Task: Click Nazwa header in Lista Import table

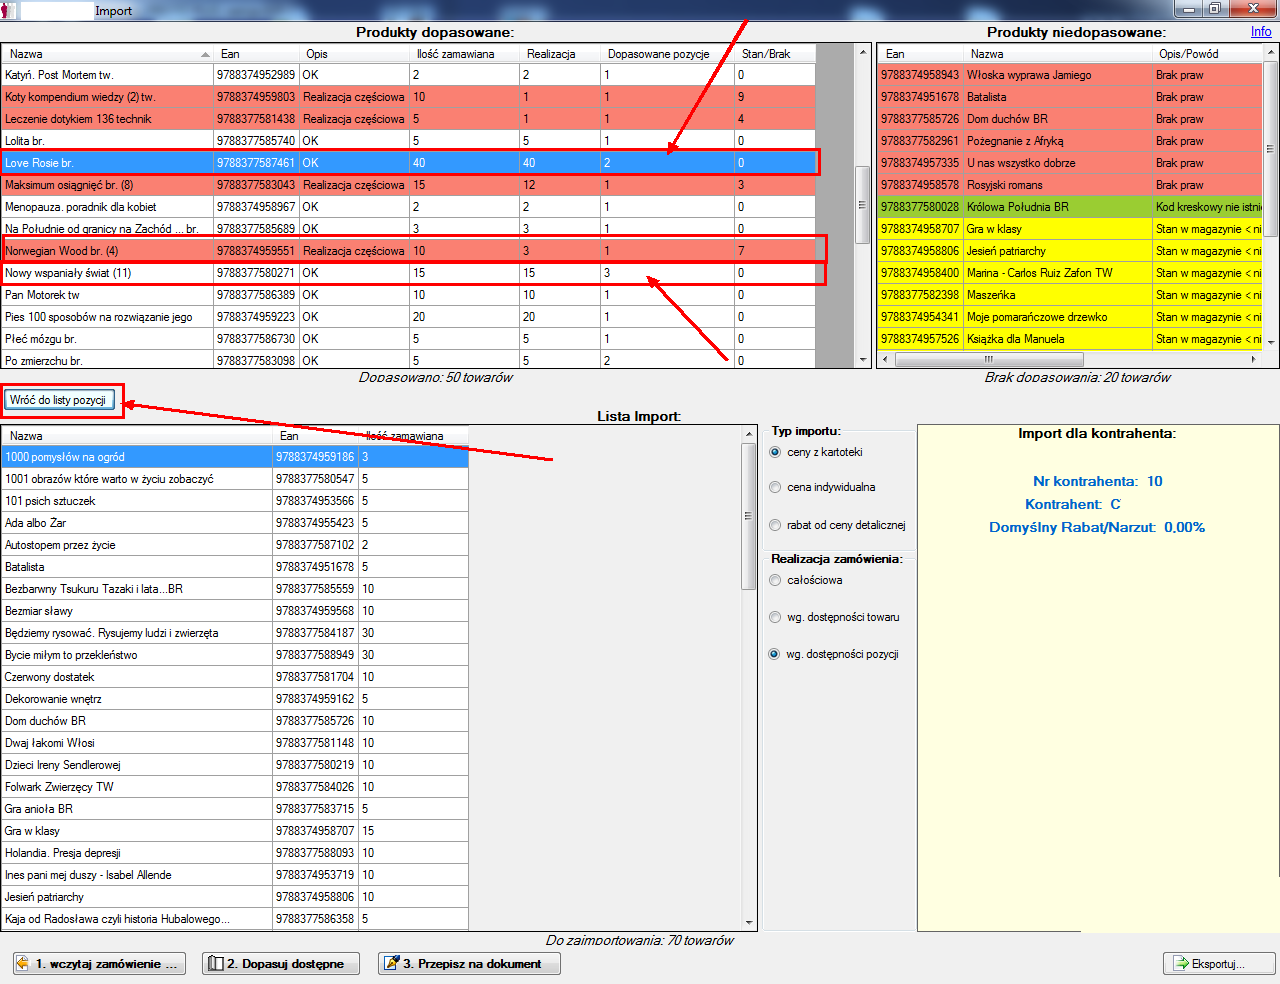Action: coord(138,436)
